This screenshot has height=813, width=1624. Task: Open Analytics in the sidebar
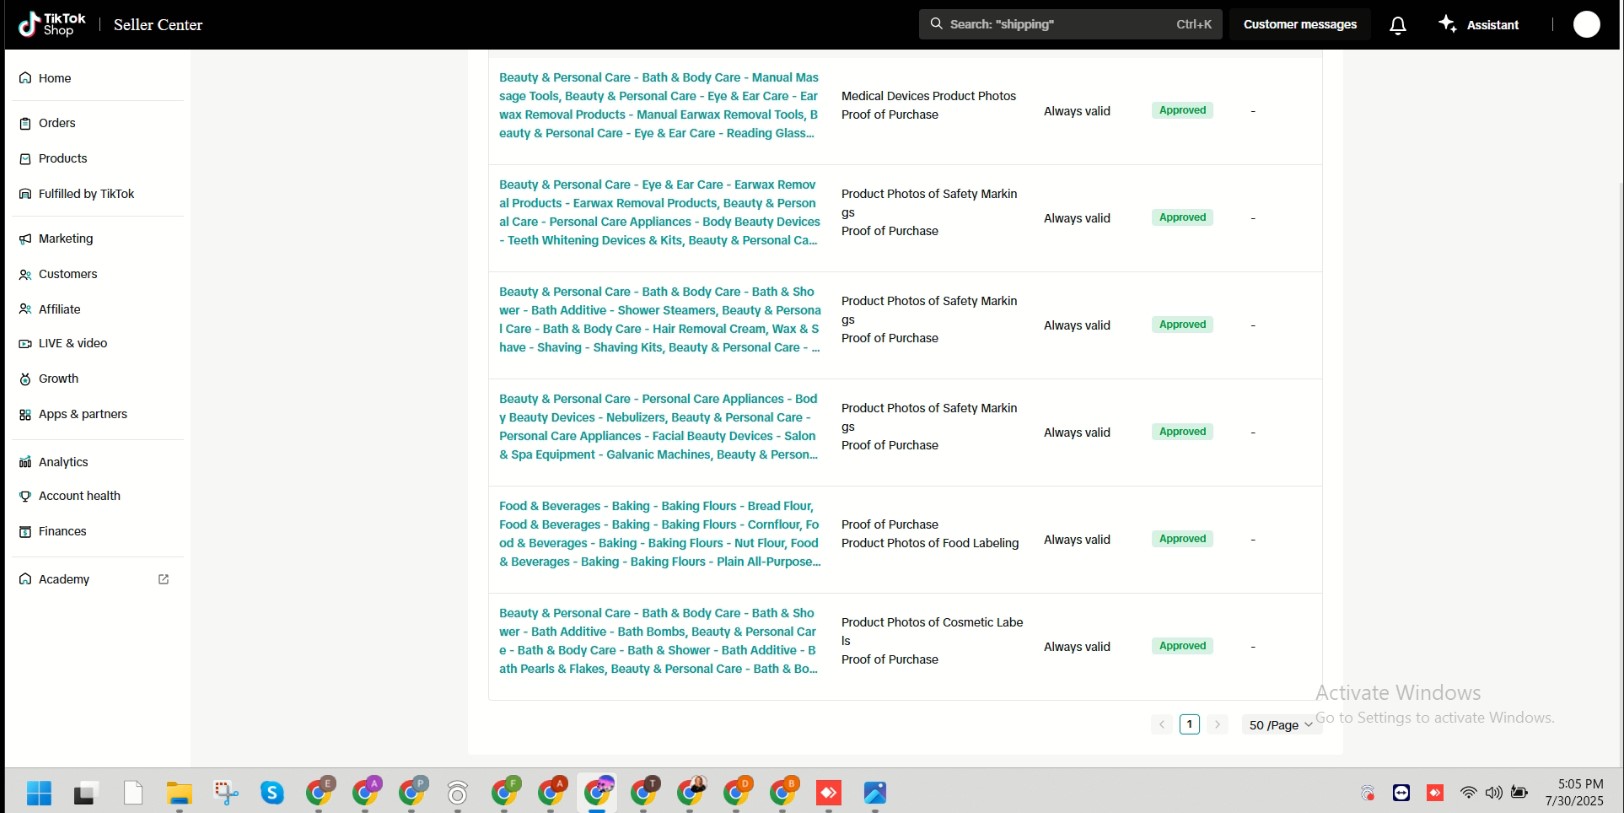tap(63, 462)
